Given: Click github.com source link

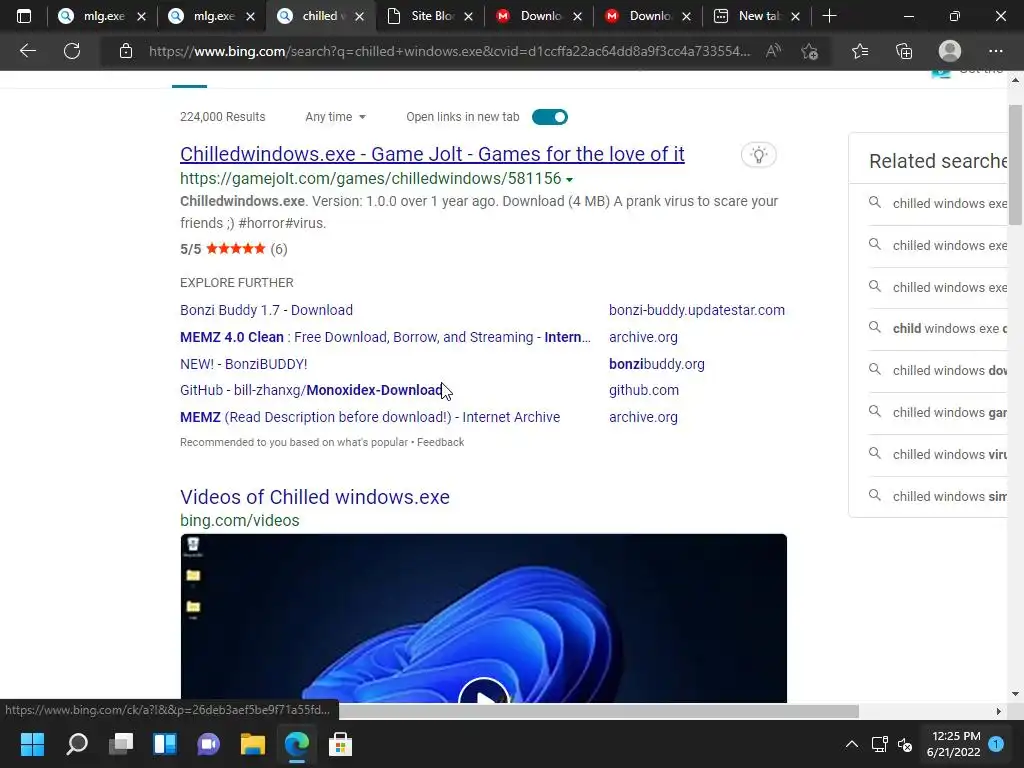Looking at the screenshot, I should (644, 390).
